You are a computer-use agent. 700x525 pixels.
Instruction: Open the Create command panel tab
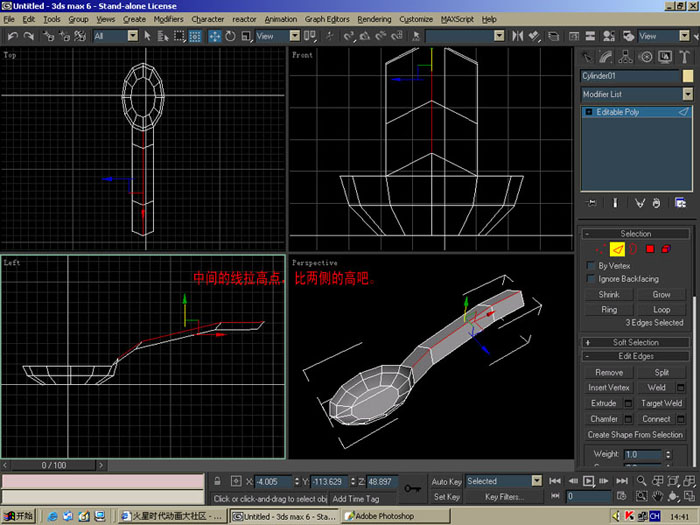(587, 57)
